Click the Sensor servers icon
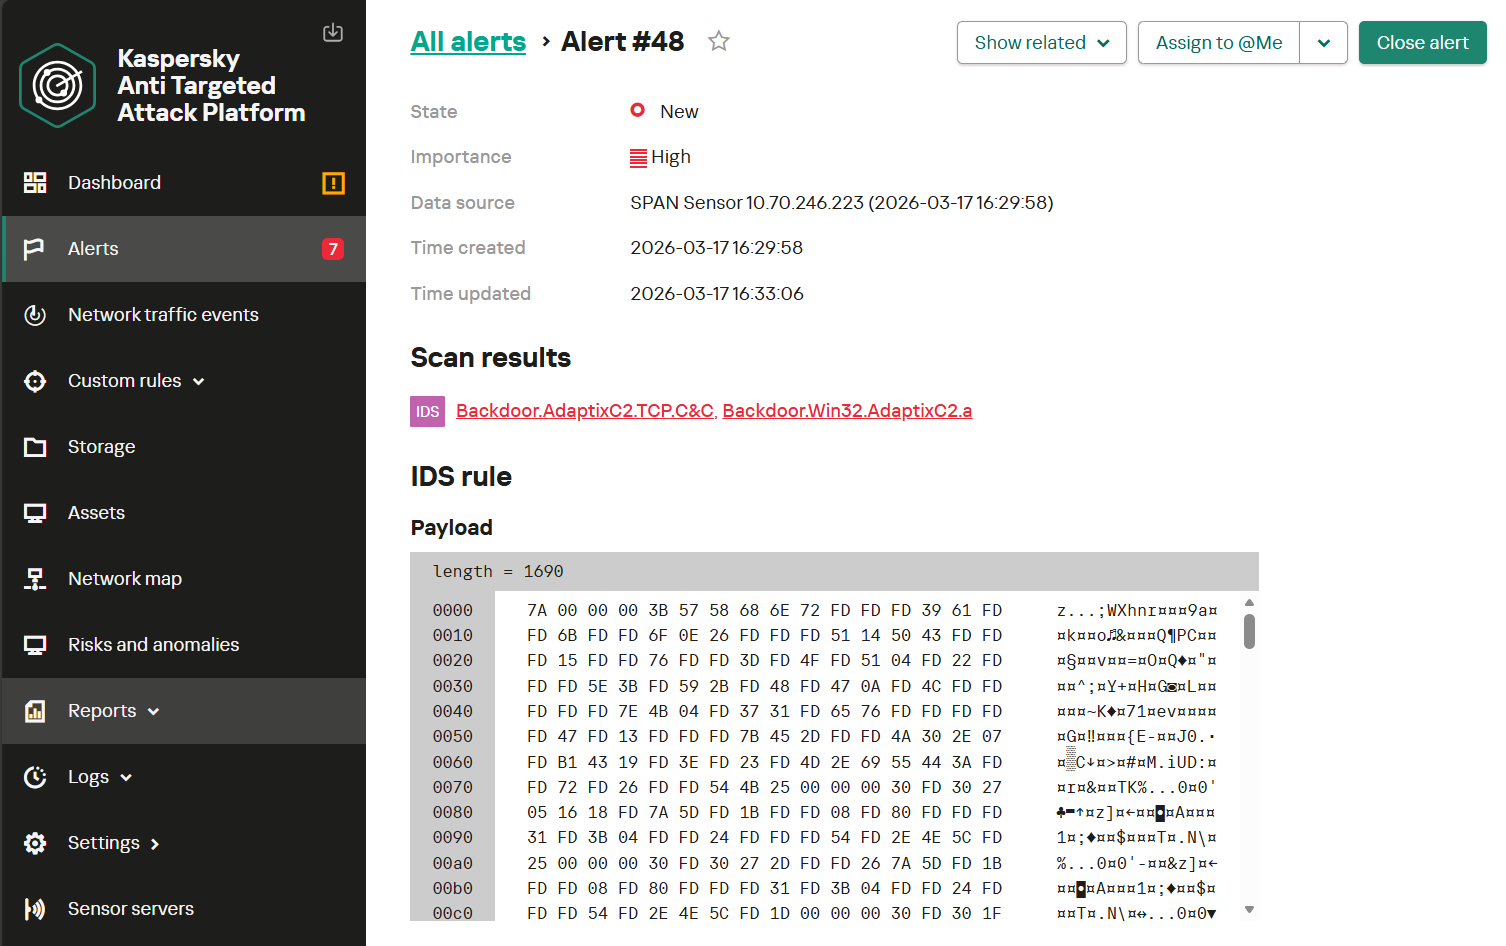This screenshot has height=946, width=1506. point(35,909)
